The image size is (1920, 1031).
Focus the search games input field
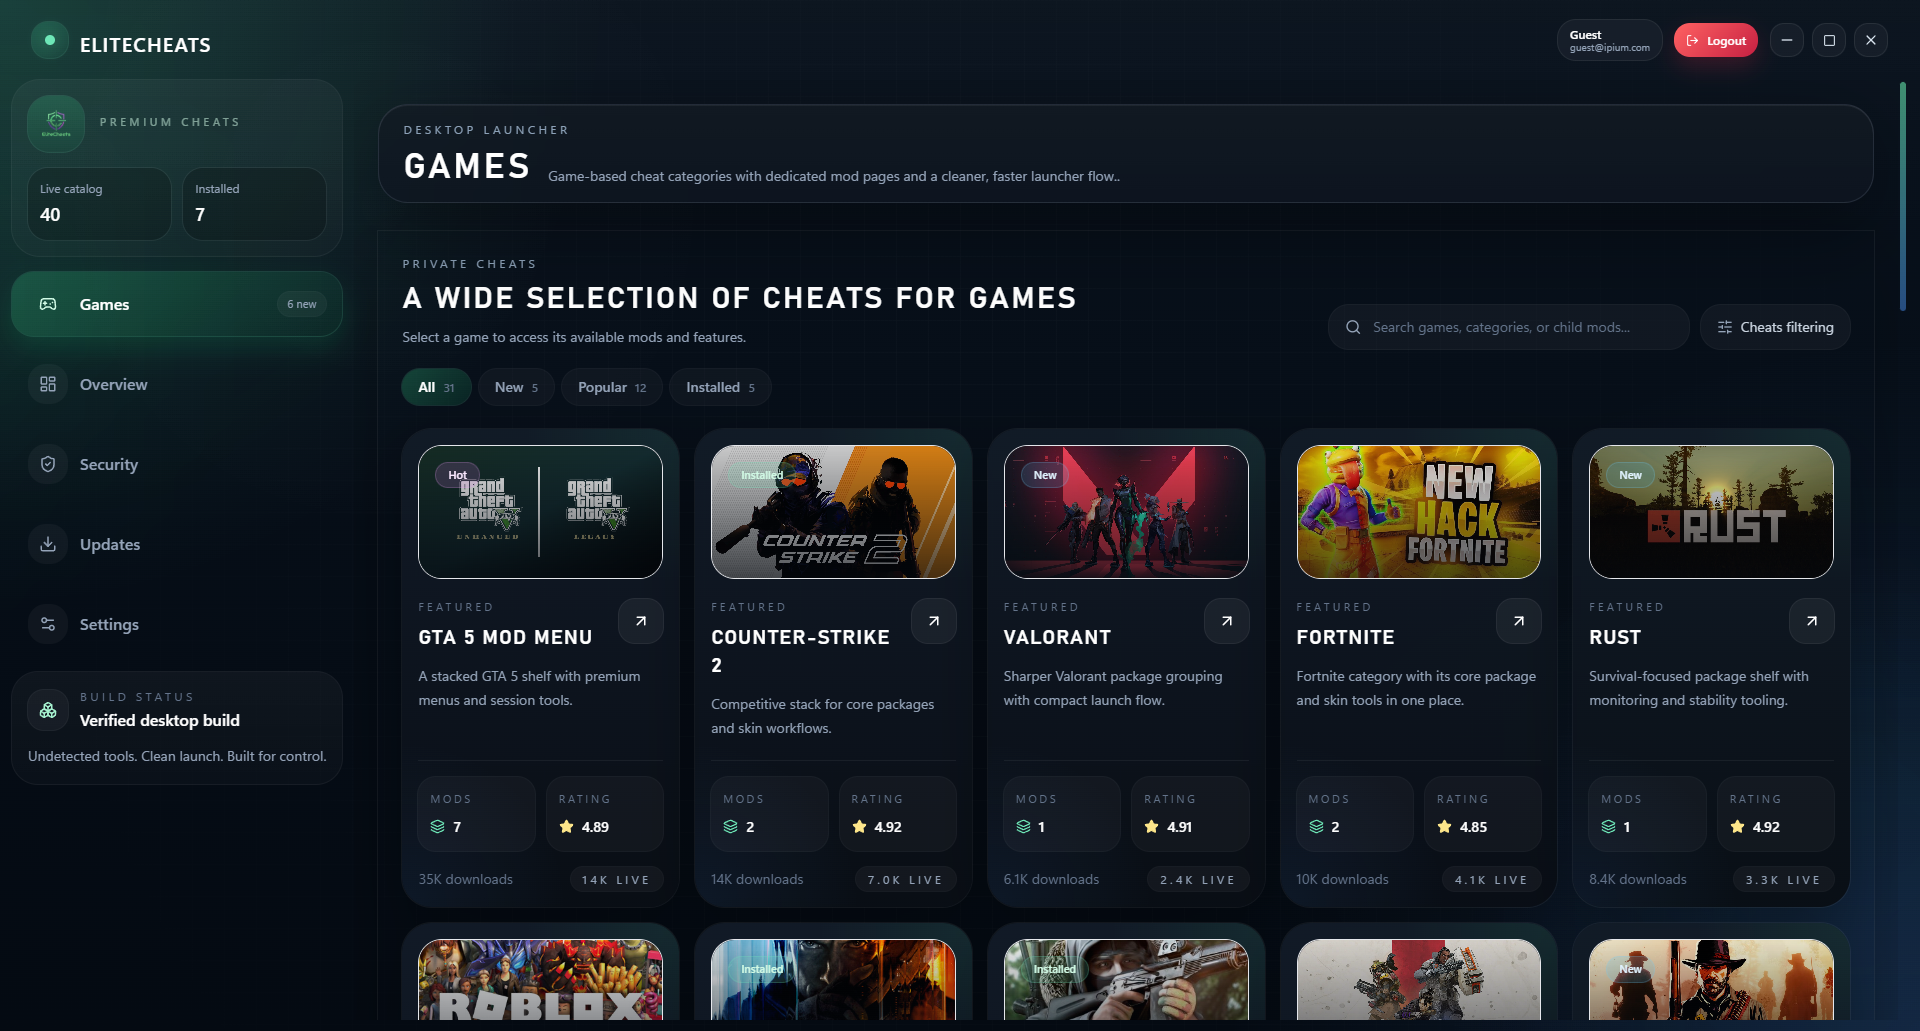coord(1508,327)
